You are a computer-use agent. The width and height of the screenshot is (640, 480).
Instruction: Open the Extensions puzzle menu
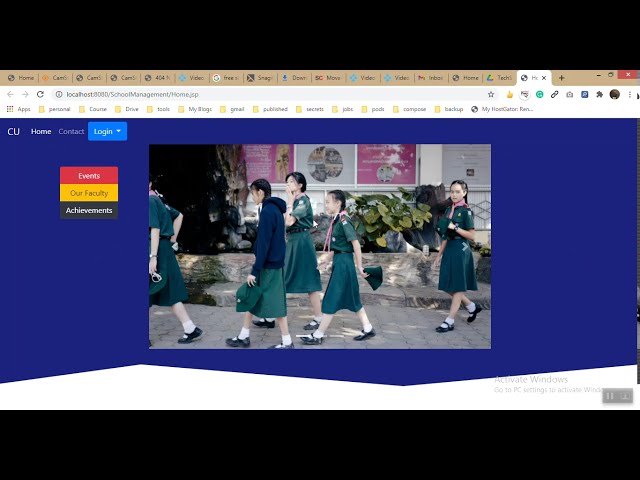(x=599, y=94)
